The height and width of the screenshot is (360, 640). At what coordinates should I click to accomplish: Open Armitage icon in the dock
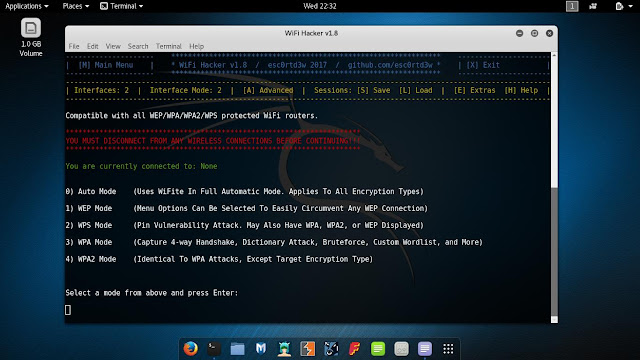[284, 349]
